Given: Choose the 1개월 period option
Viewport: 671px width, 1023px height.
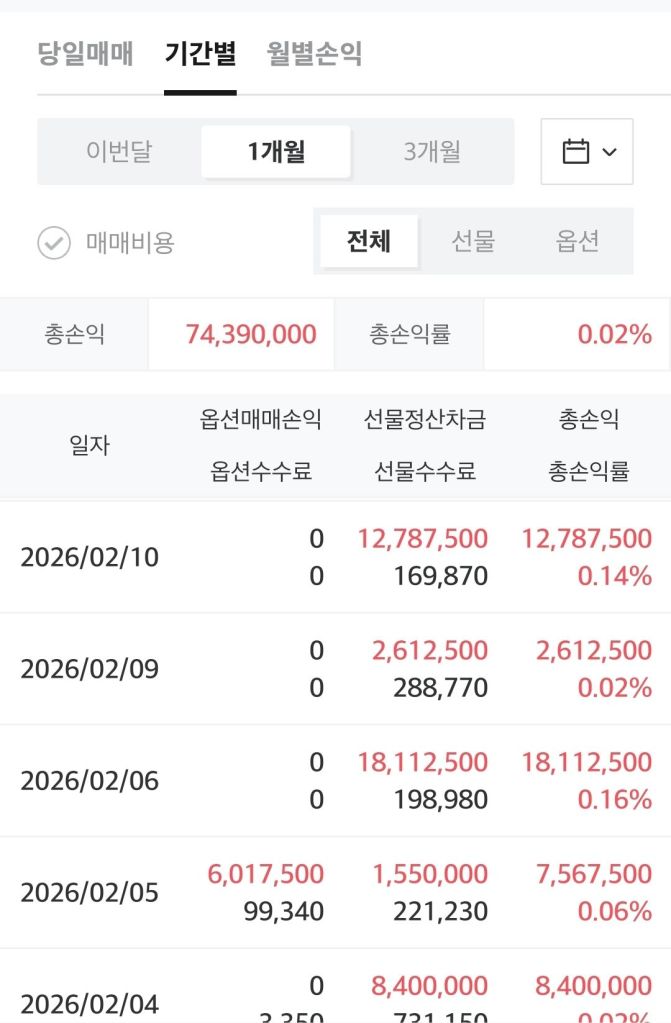Looking at the screenshot, I should [x=276, y=152].
